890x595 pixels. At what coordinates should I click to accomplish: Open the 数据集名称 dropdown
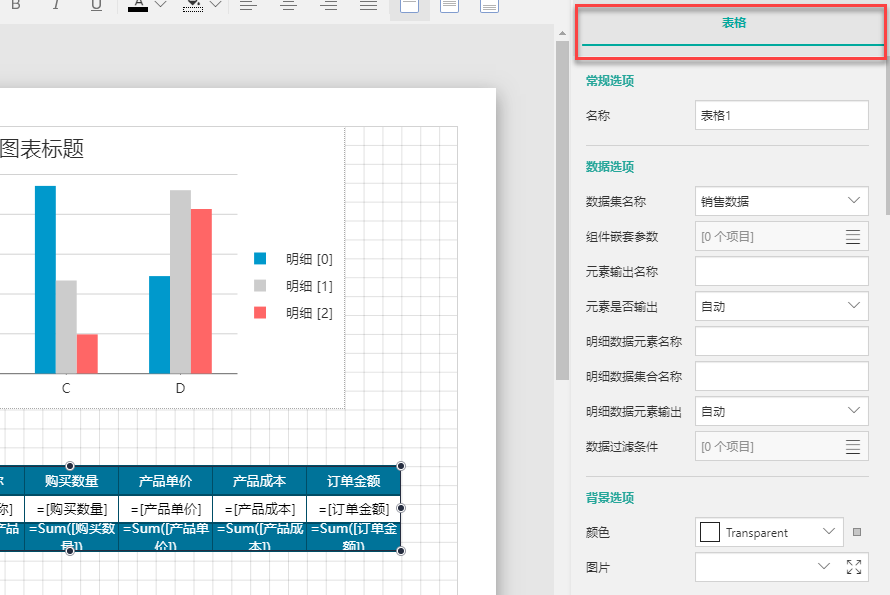point(781,201)
